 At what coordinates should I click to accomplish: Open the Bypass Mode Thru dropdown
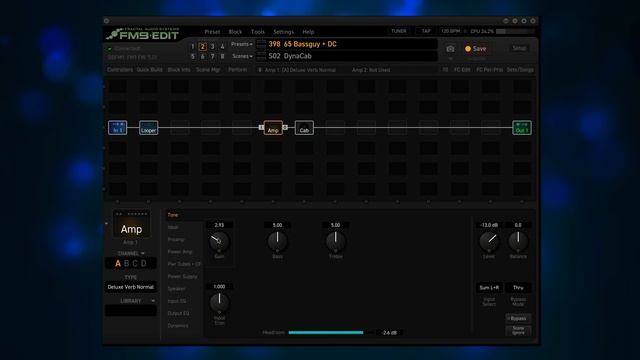click(x=518, y=288)
